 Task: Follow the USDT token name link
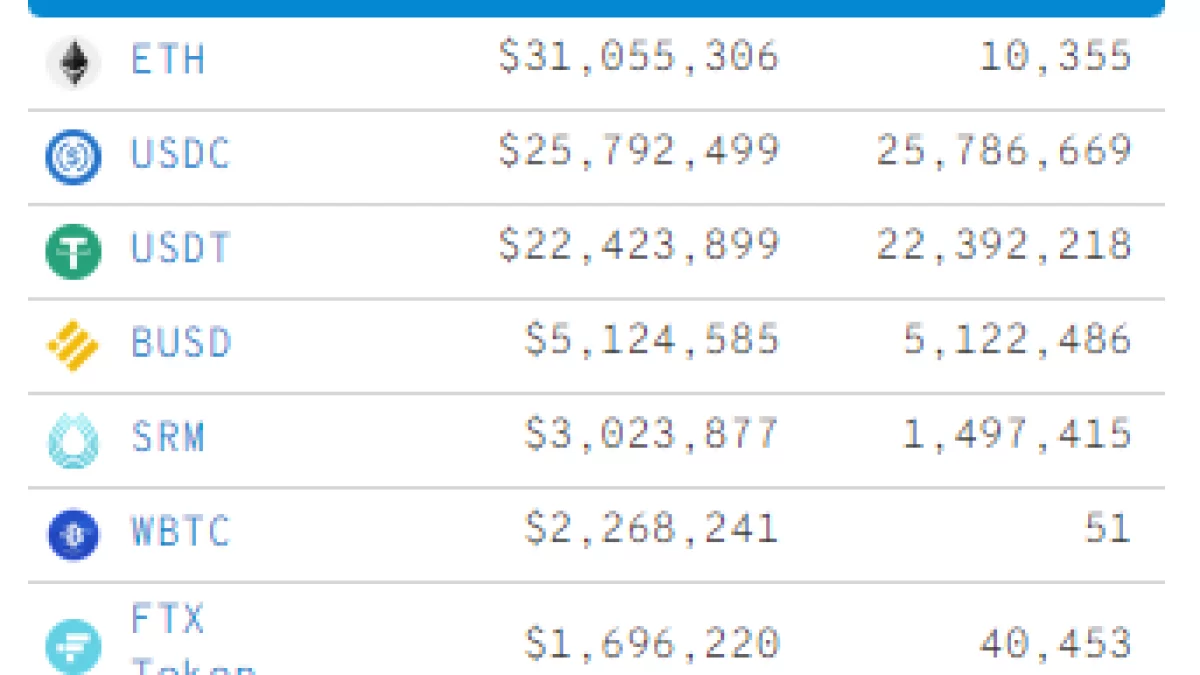click(180, 248)
